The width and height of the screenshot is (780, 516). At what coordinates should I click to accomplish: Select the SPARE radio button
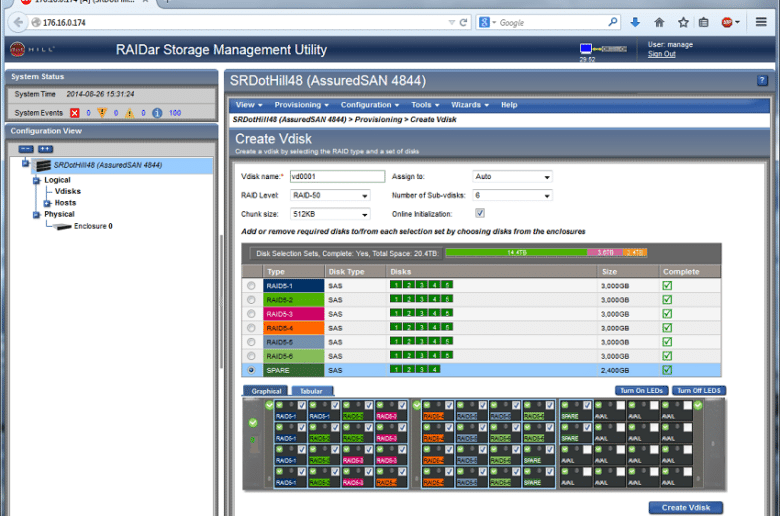(x=251, y=370)
